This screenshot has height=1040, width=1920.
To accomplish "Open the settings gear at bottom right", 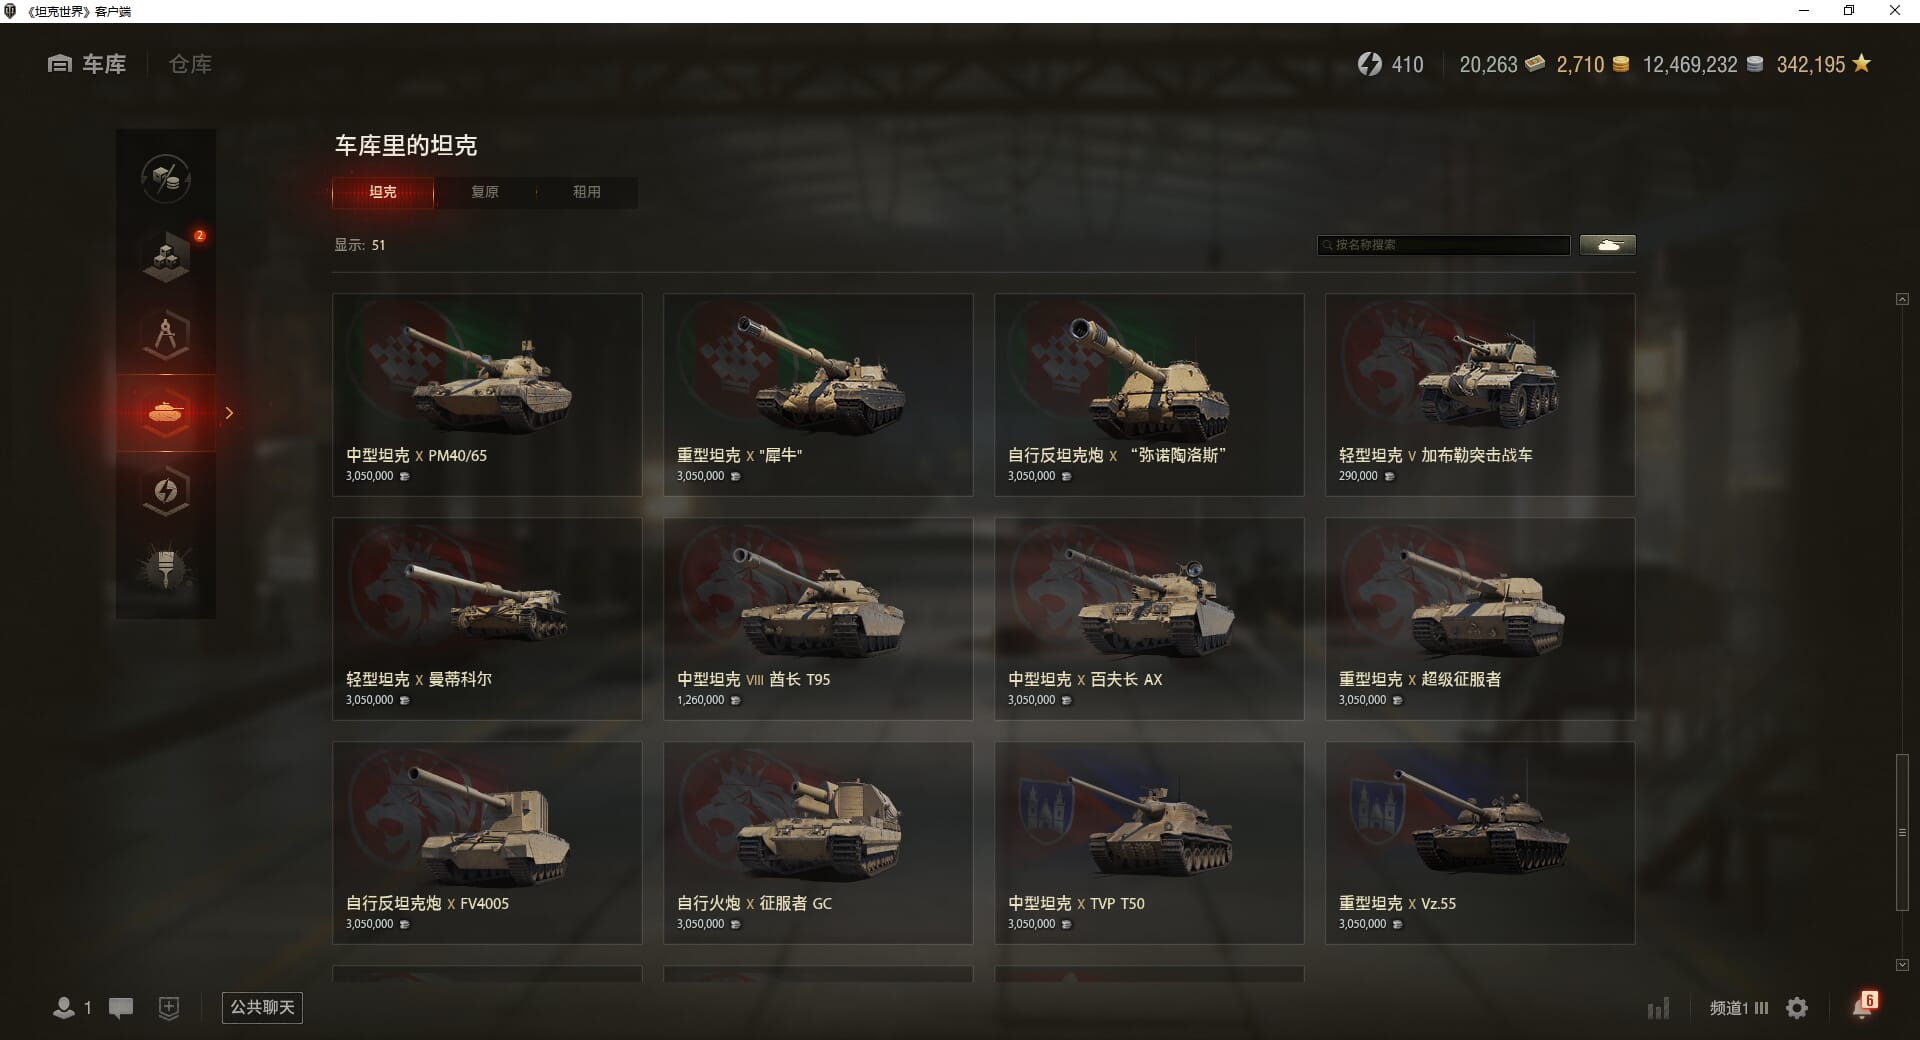I will 1797,1008.
